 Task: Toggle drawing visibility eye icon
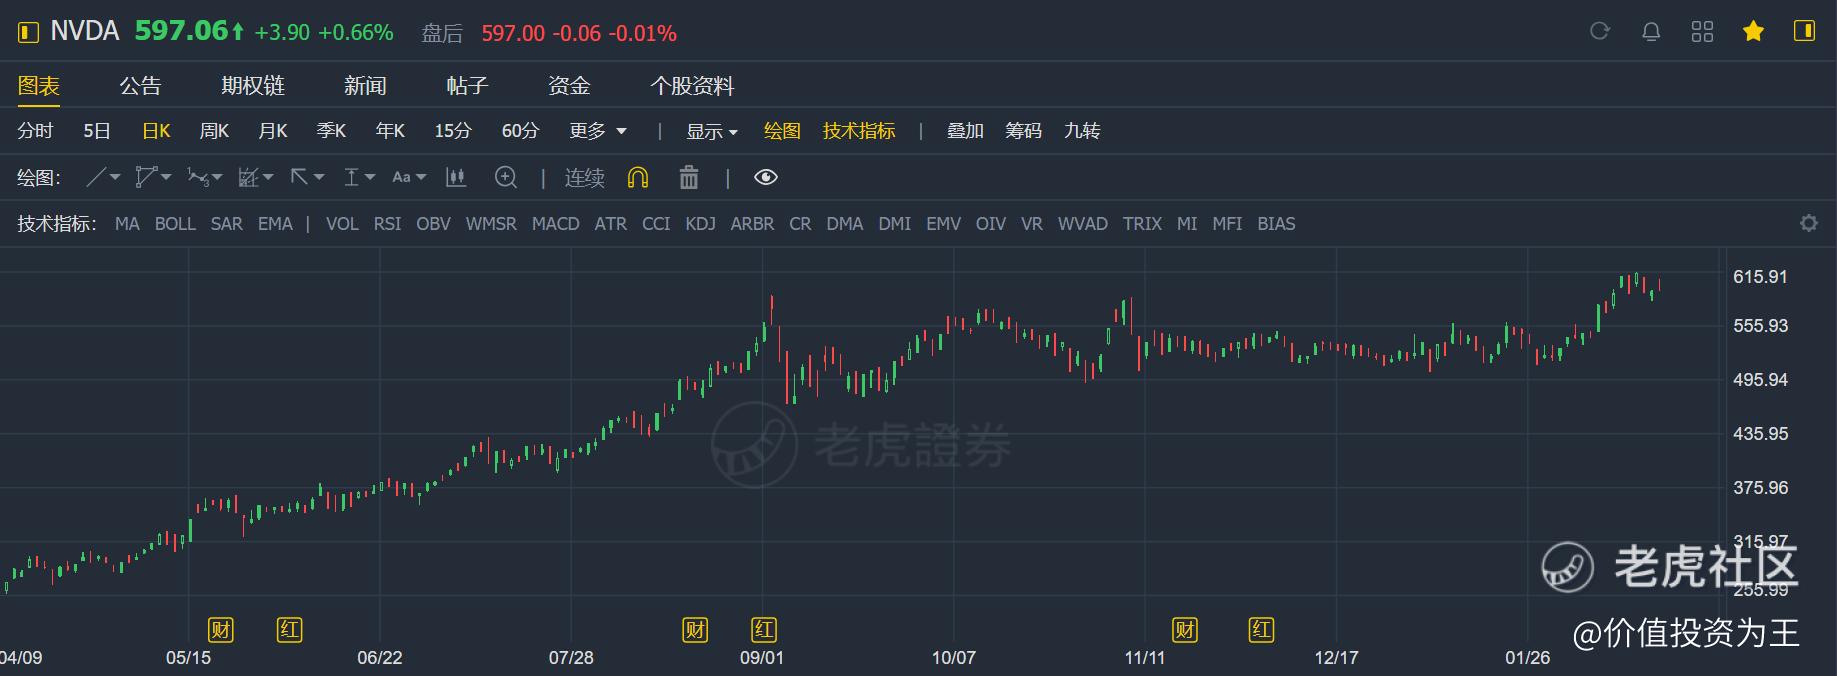coord(766,177)
